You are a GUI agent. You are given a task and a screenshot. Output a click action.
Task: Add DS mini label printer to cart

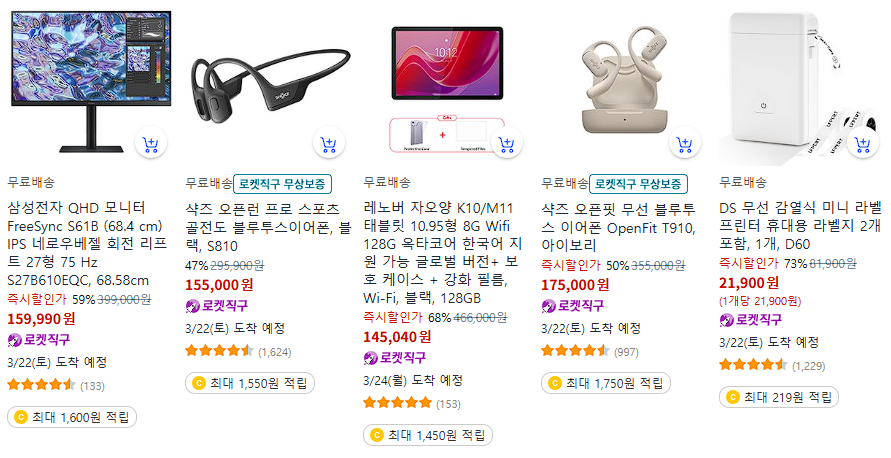tap(863, 144)
